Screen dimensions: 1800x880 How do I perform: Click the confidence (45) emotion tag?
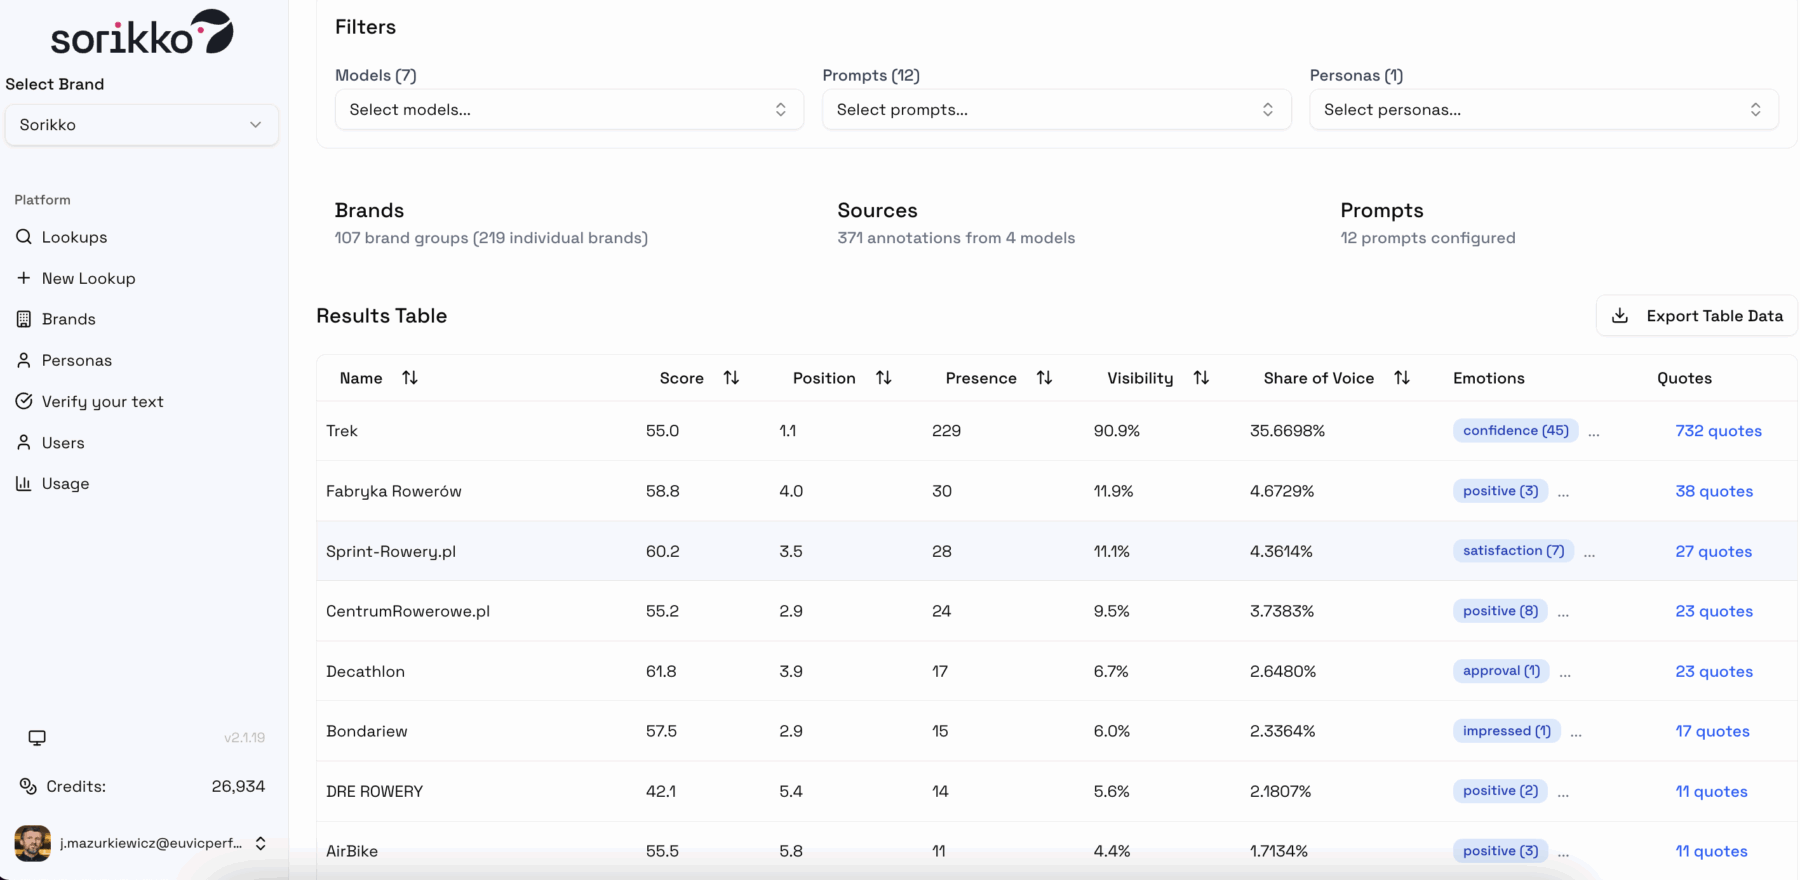coord(1515,431)
